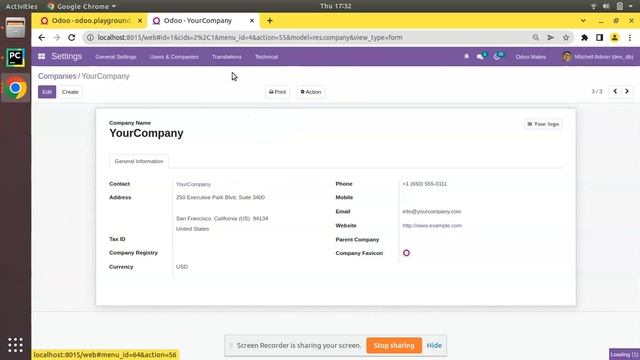Open the notifications bell icon

coord(467,56)
